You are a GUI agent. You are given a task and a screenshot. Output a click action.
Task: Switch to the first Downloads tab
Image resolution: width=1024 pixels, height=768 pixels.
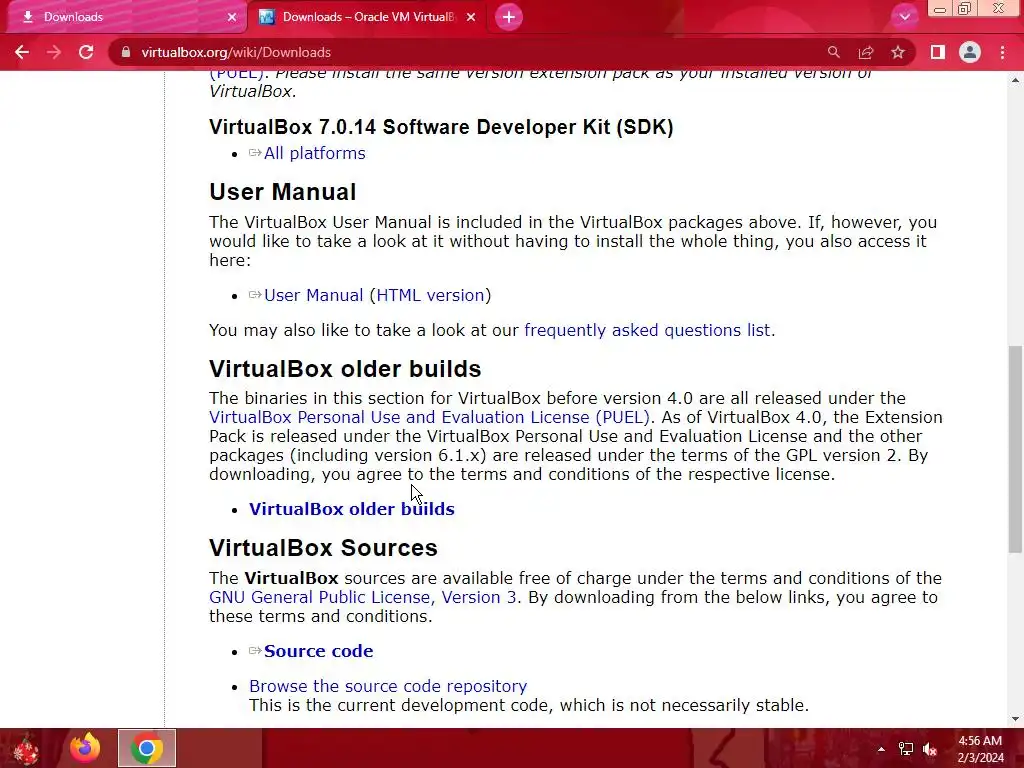coord(124,17)
